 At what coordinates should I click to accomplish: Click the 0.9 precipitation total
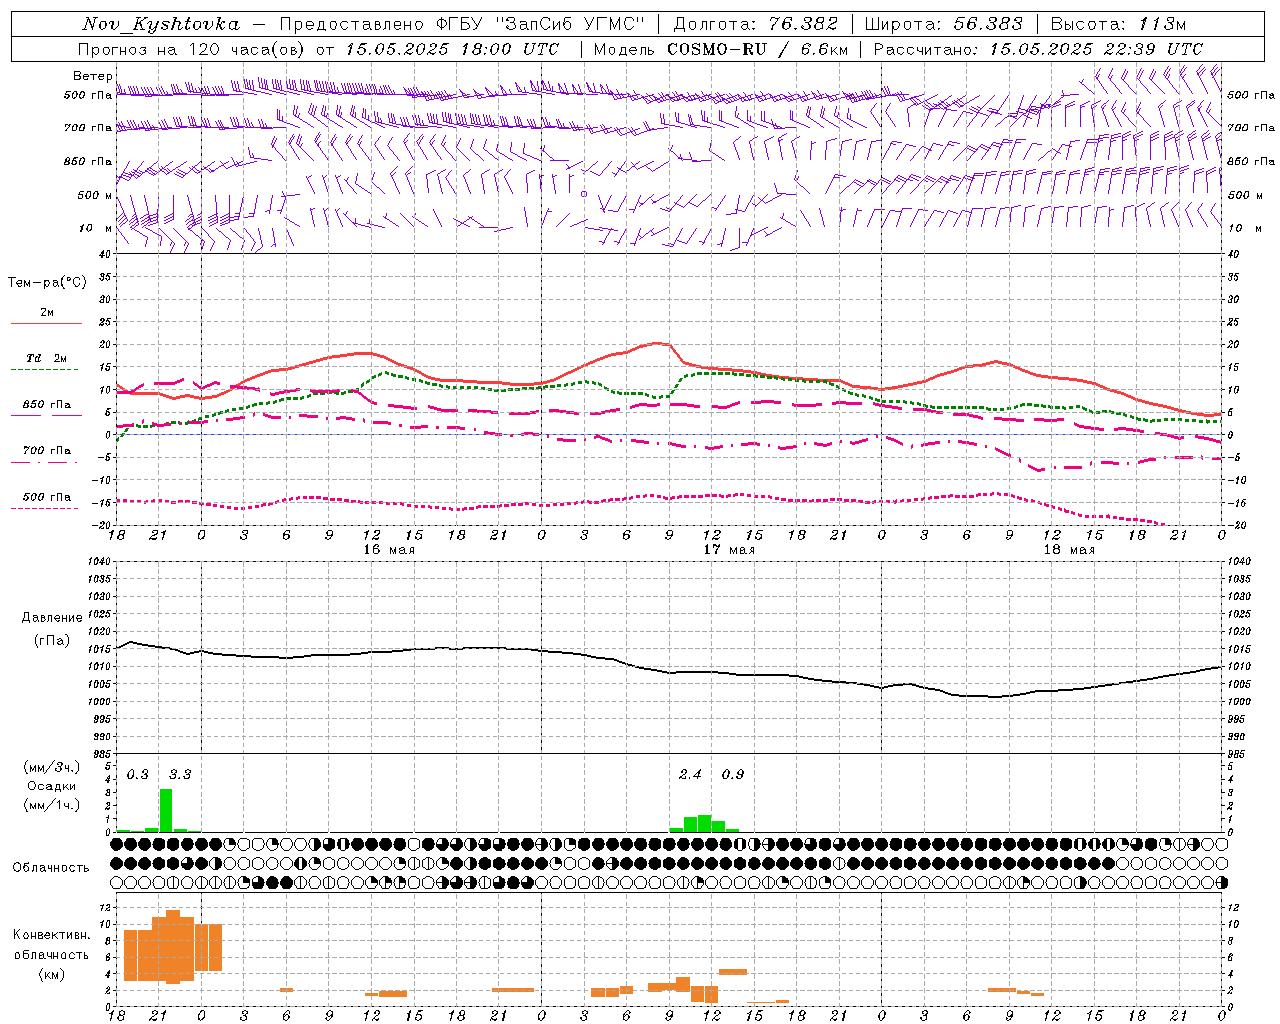(733, 775)
